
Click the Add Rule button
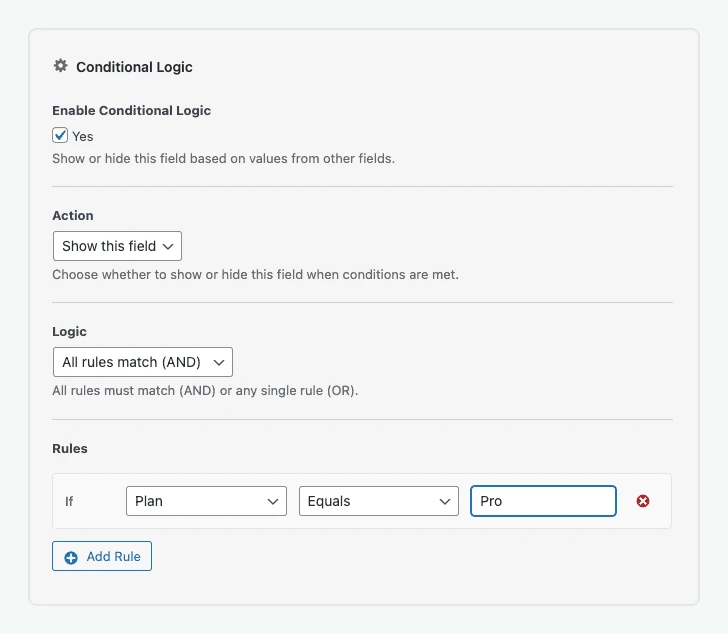pyautogui.click(x=102, y=556)
